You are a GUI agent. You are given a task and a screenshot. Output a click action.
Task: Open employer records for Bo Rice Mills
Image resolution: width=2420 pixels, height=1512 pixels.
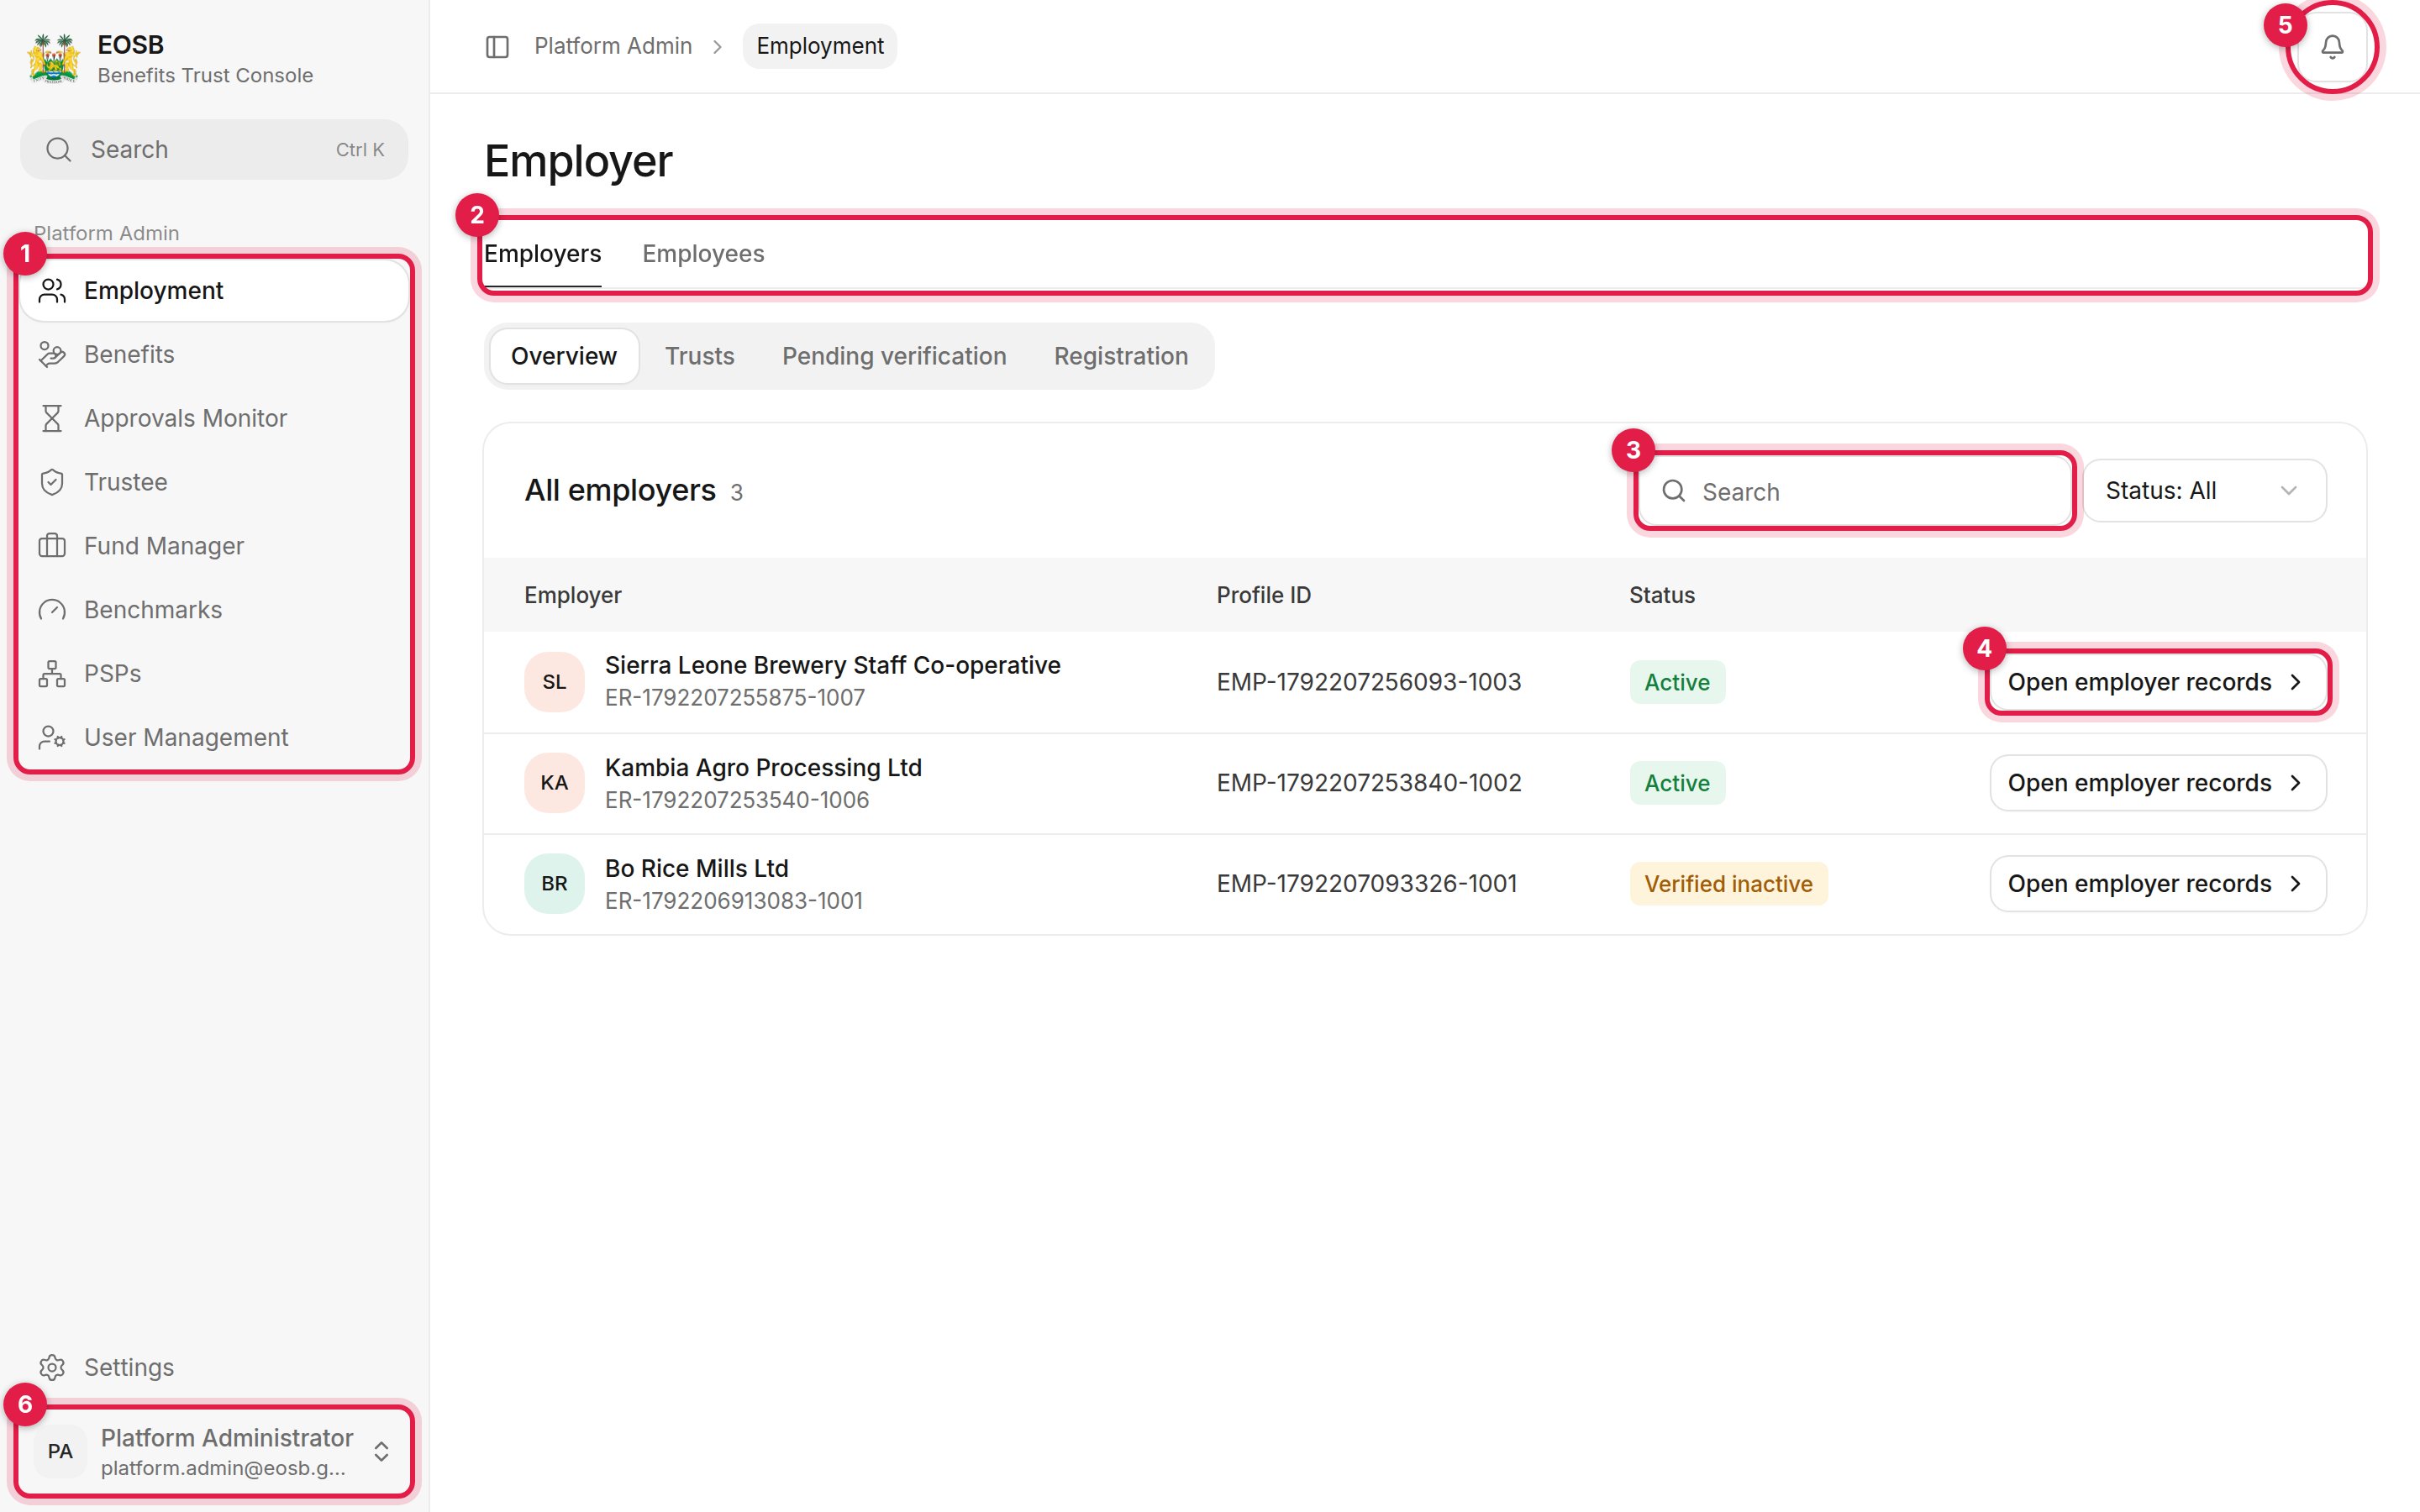point(2158,884)
